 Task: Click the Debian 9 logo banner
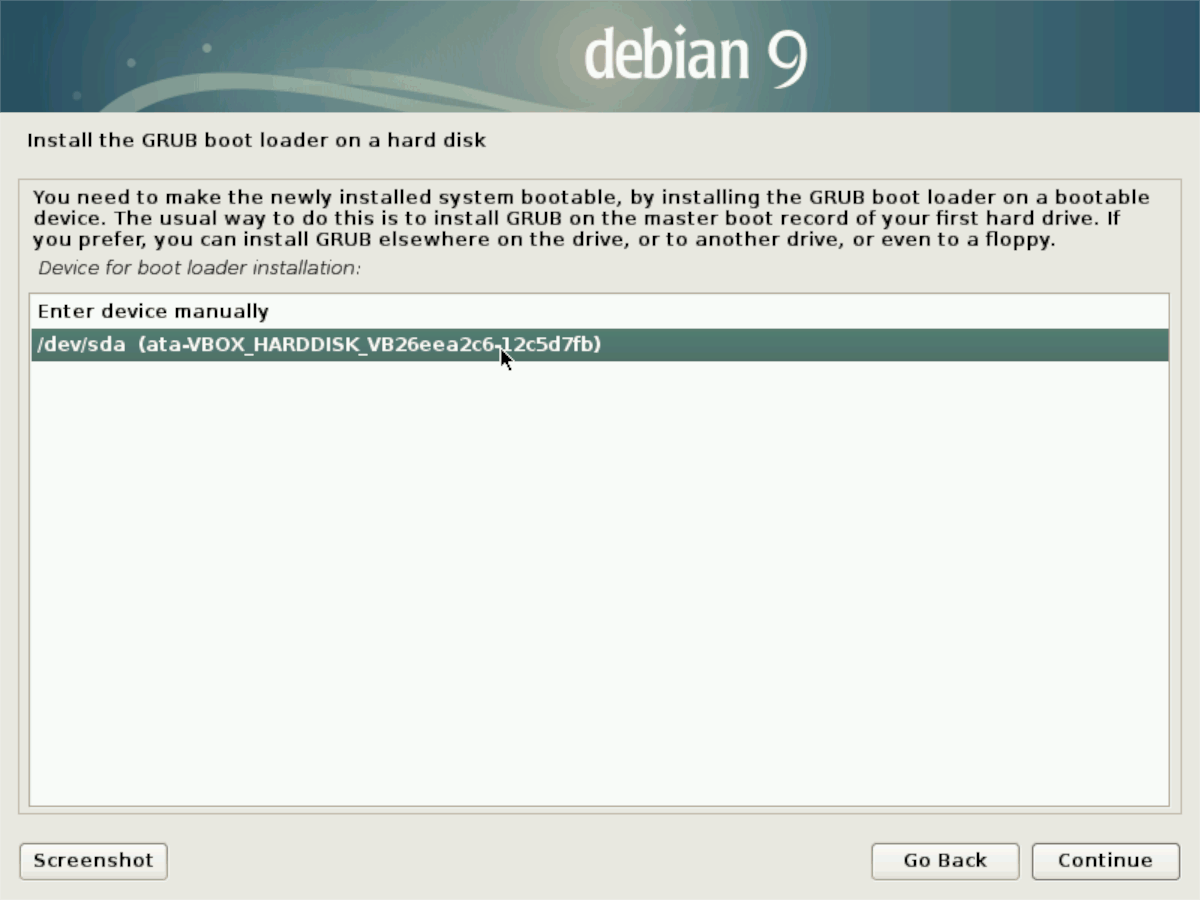click(694, 54)
